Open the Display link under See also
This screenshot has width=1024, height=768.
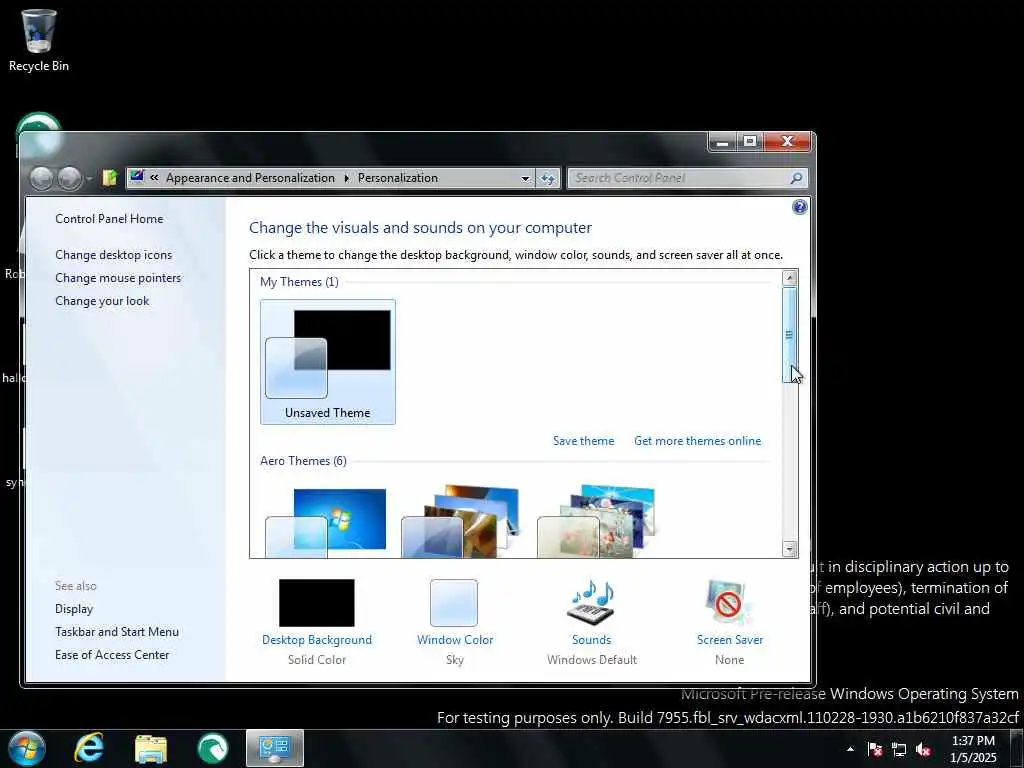click(74, 609)
